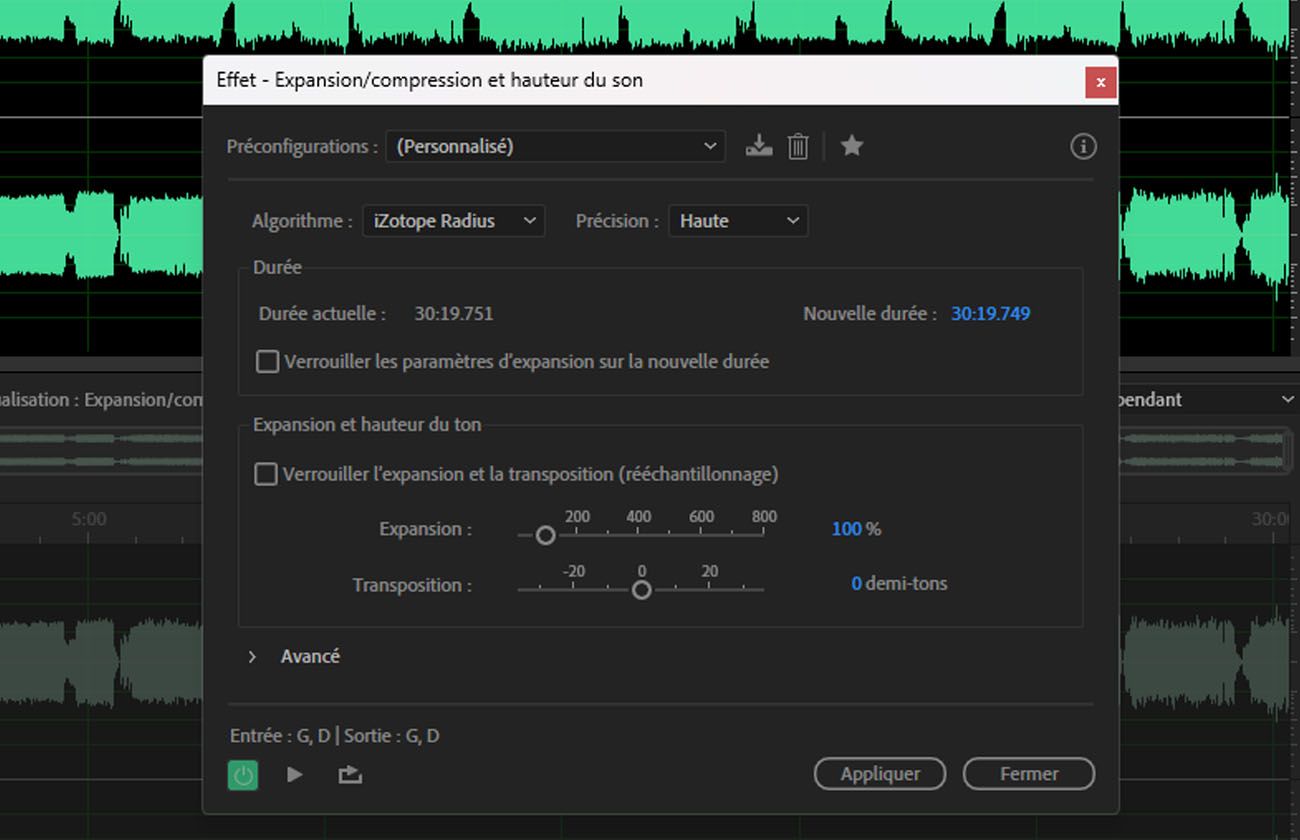Toggle the green effect power button
This screenshot has height=840, width=1300.
[x=243, y=774]
